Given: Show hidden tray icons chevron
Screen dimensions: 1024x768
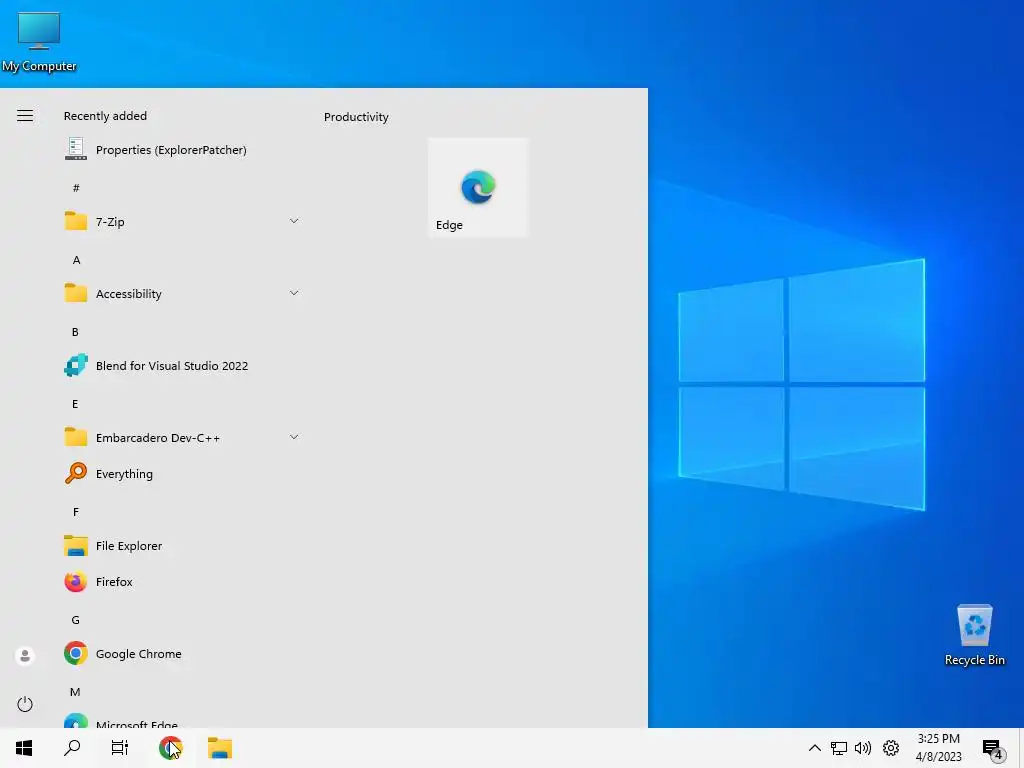Looking at the screenshot, I should tap(814, 748).
